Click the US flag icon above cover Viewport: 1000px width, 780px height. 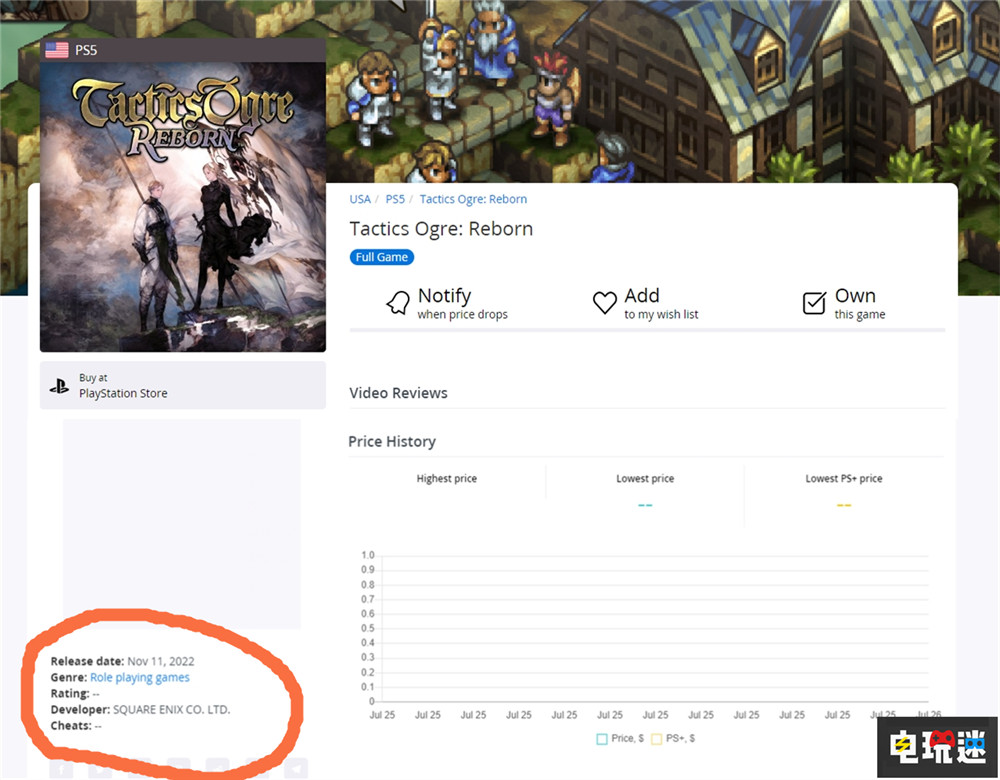(x=57, y=50)
